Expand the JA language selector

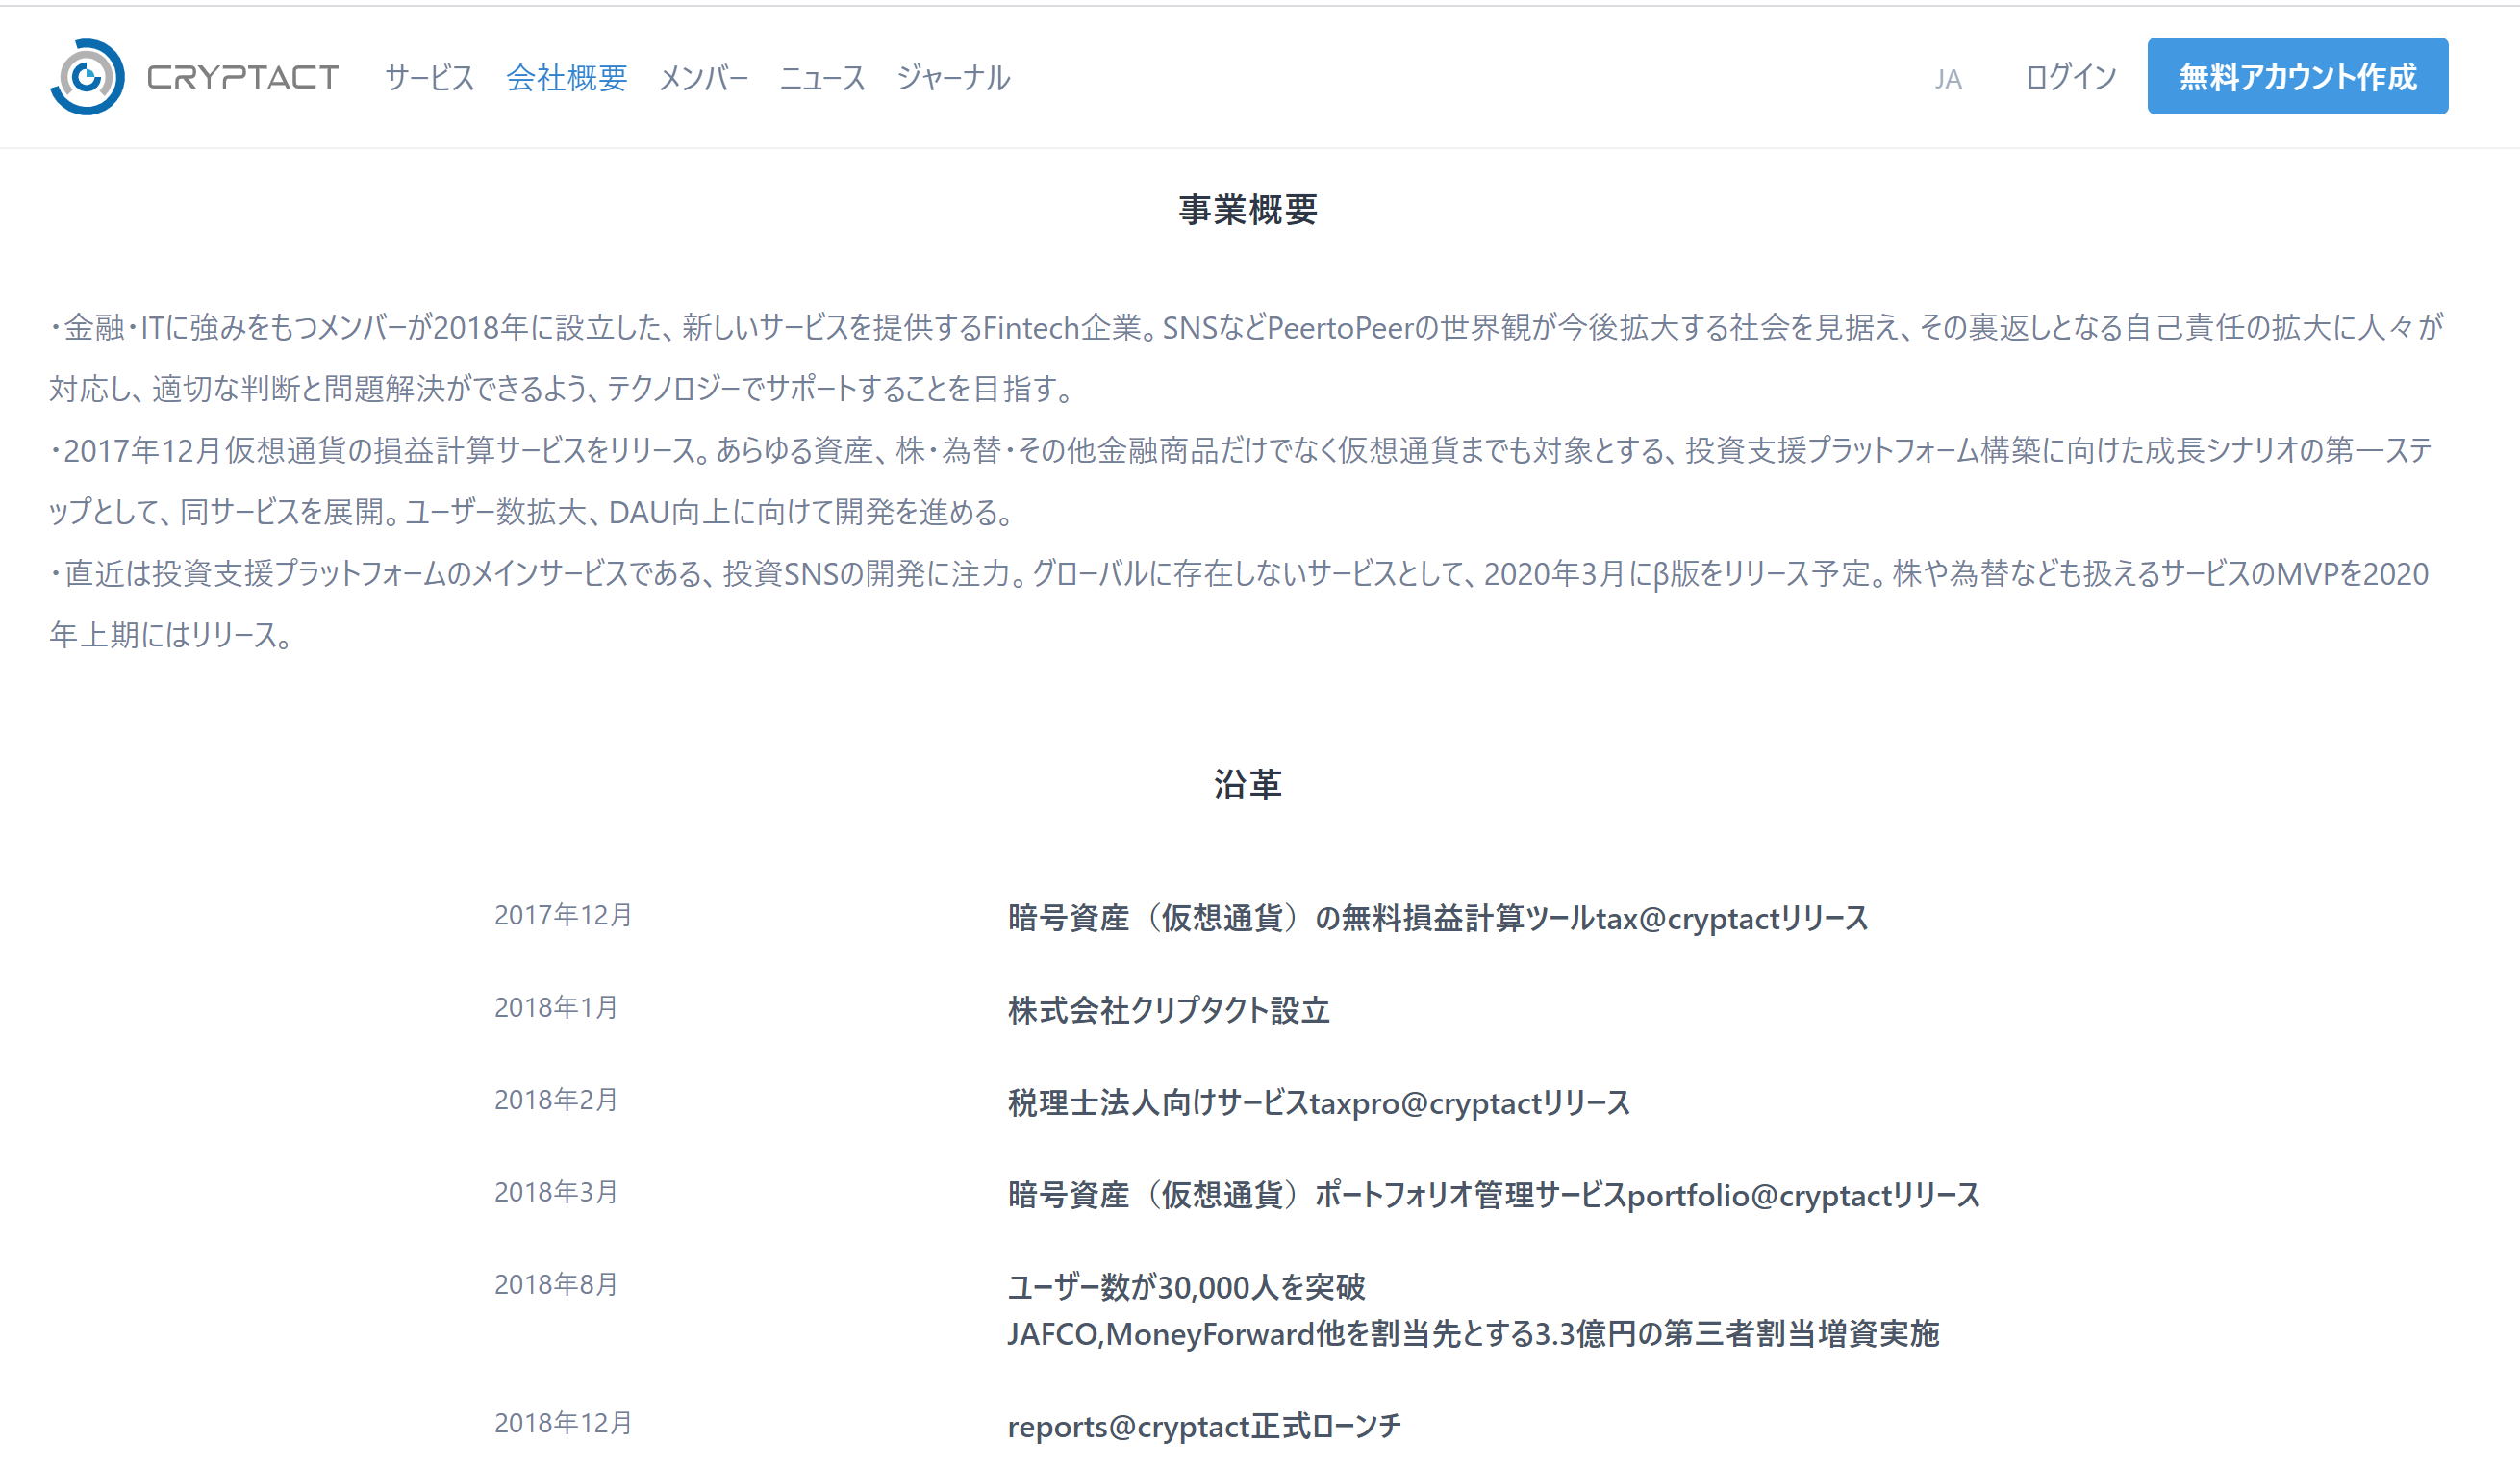(1947, 79)
